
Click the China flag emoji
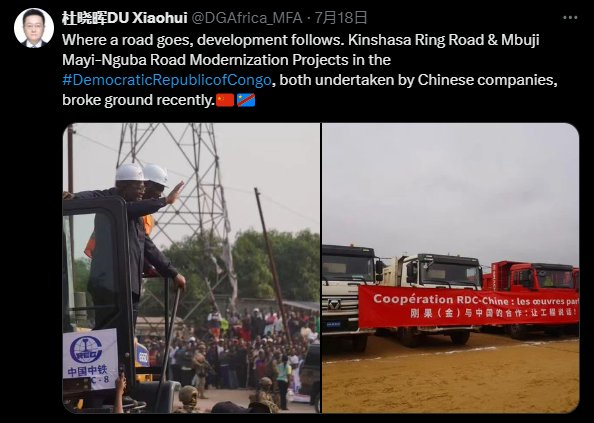point(225,100)
